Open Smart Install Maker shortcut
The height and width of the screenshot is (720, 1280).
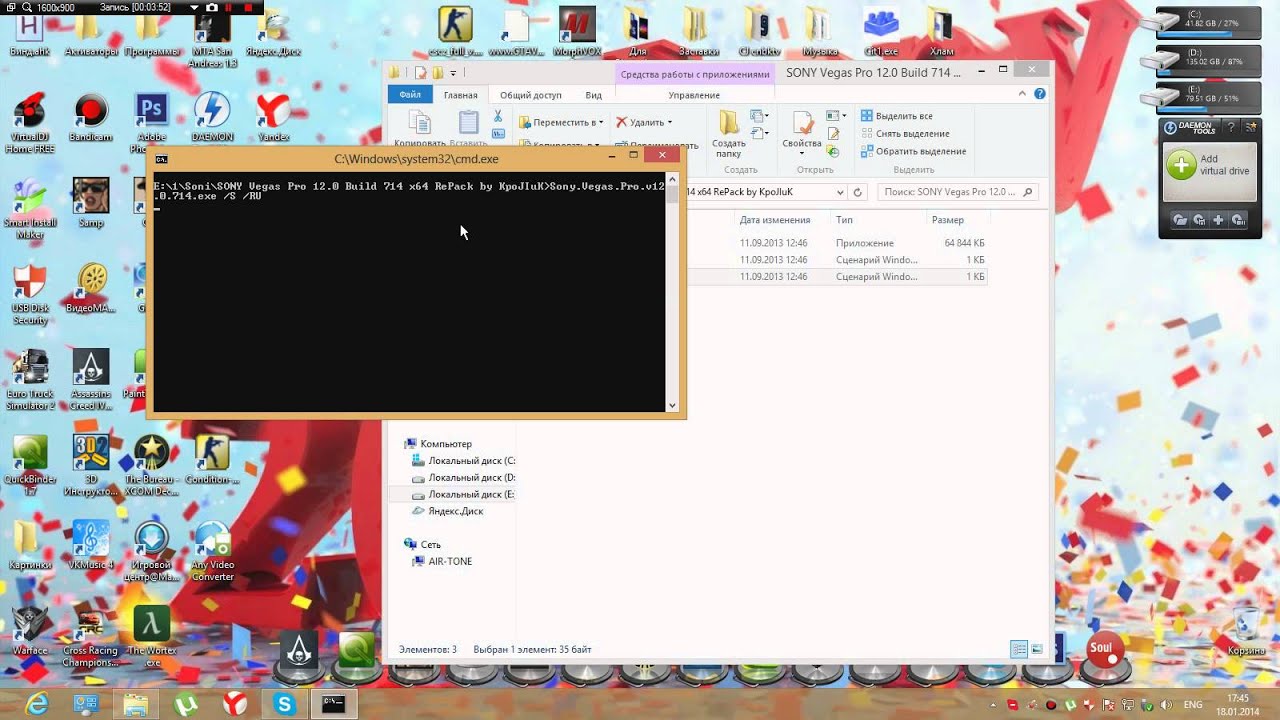pos(30,208)
